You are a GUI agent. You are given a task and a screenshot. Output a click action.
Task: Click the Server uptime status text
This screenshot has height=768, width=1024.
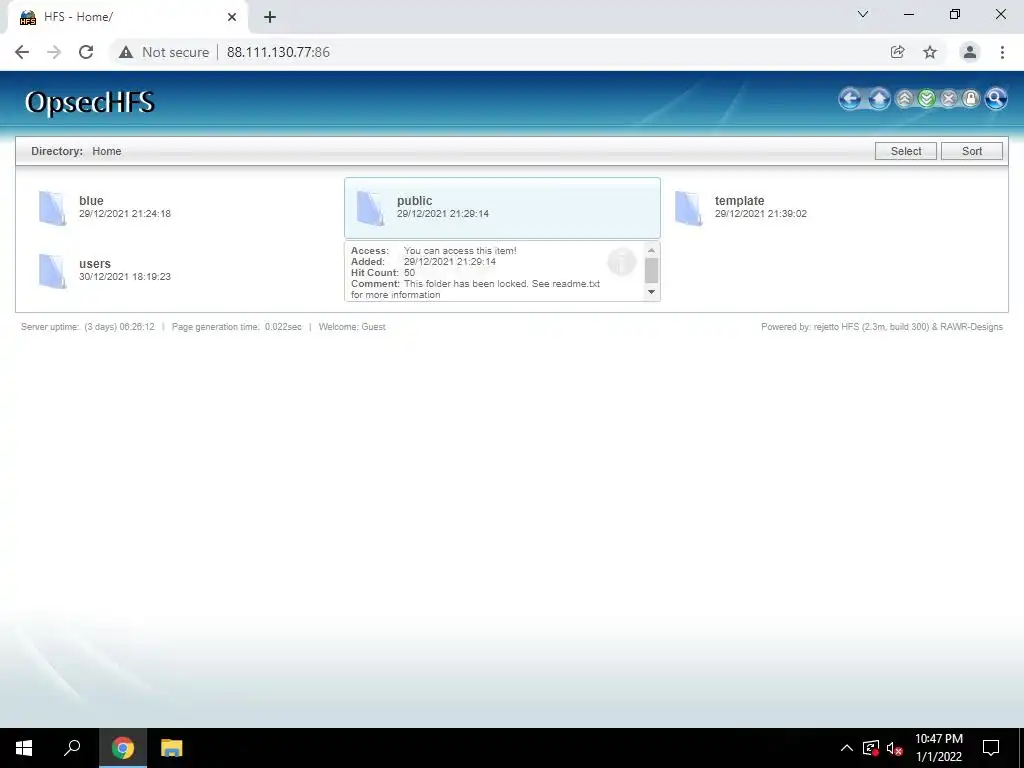click(88, 327)
